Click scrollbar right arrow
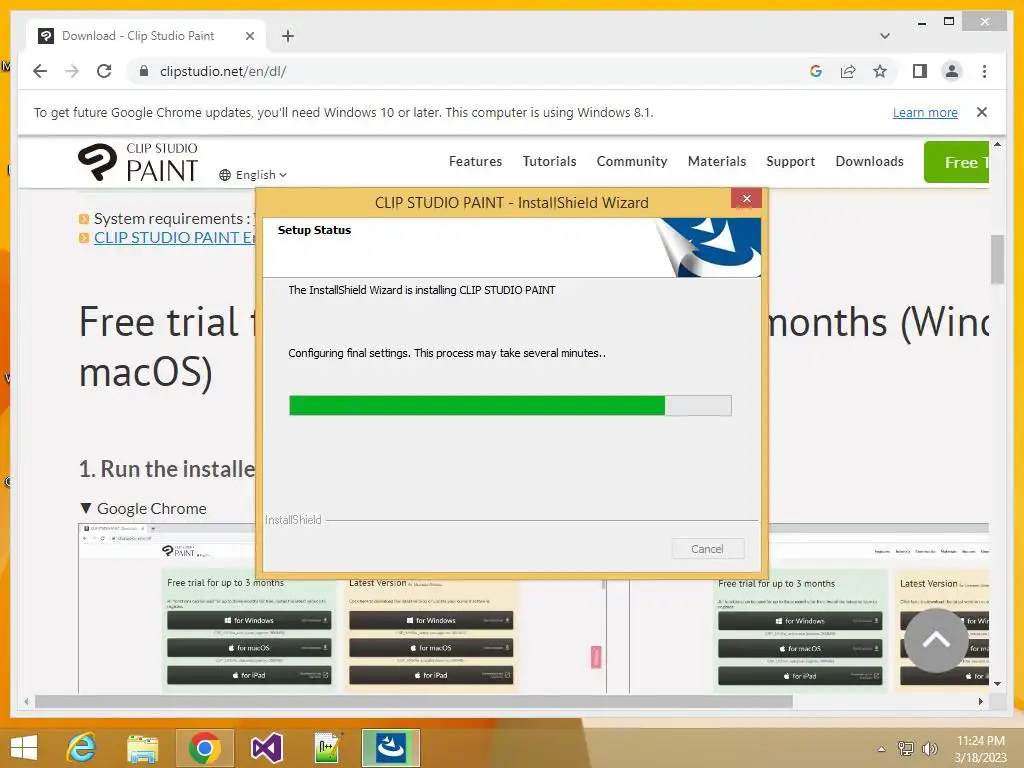This screenshot has height=768, width=1024. [x=980, y=701]
